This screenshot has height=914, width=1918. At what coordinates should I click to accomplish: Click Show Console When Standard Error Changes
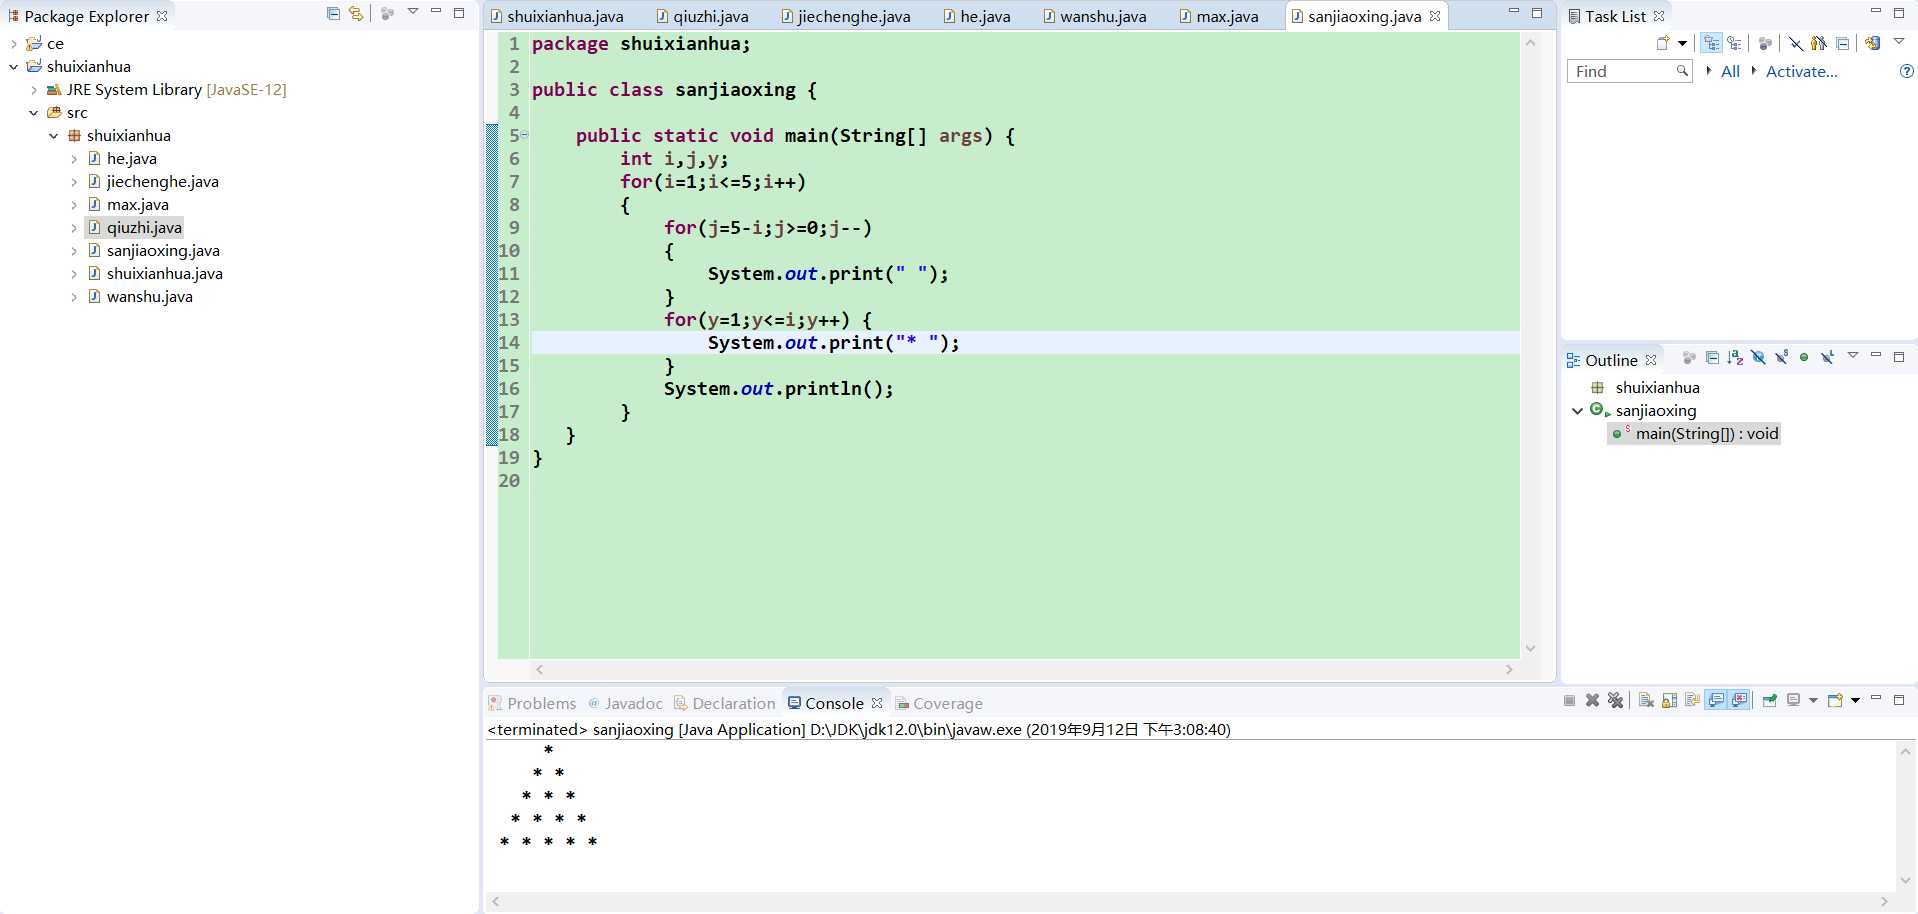click(1740, 701)
